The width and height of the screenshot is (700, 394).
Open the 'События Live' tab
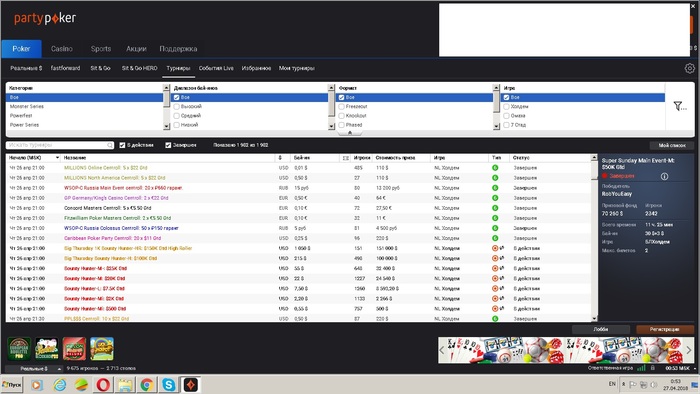[216, 68]
